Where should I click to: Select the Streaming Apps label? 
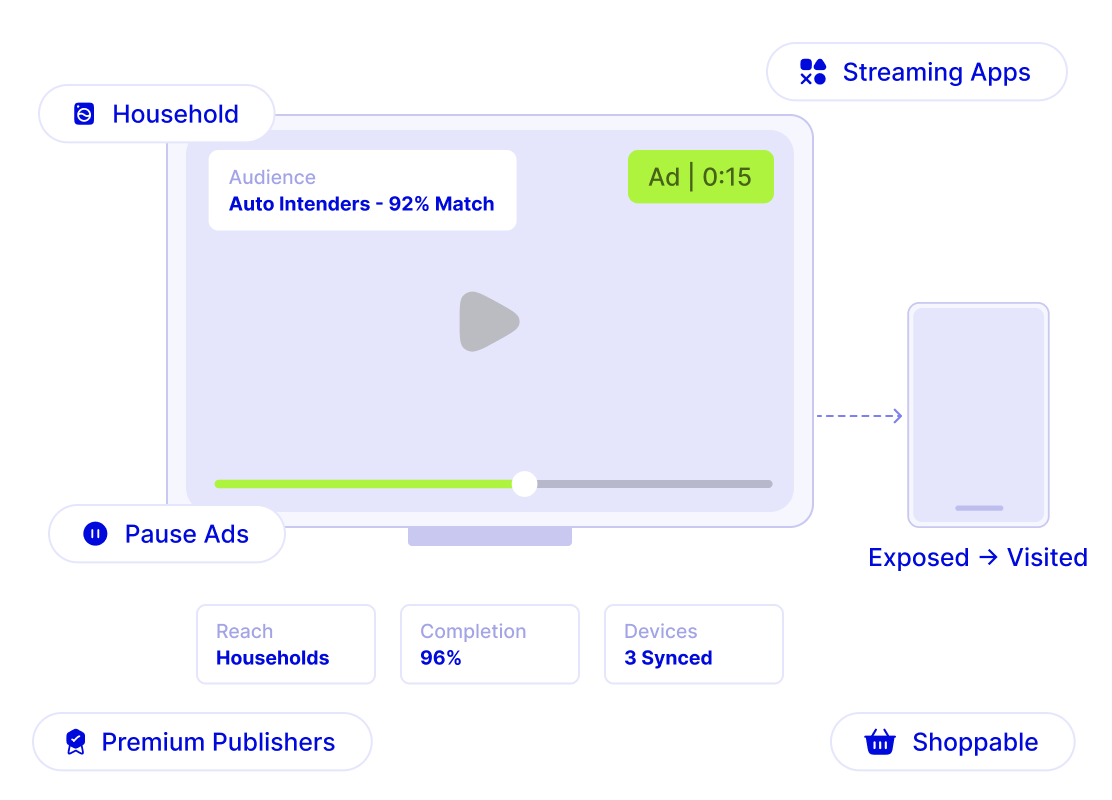(x=936, y=72)
